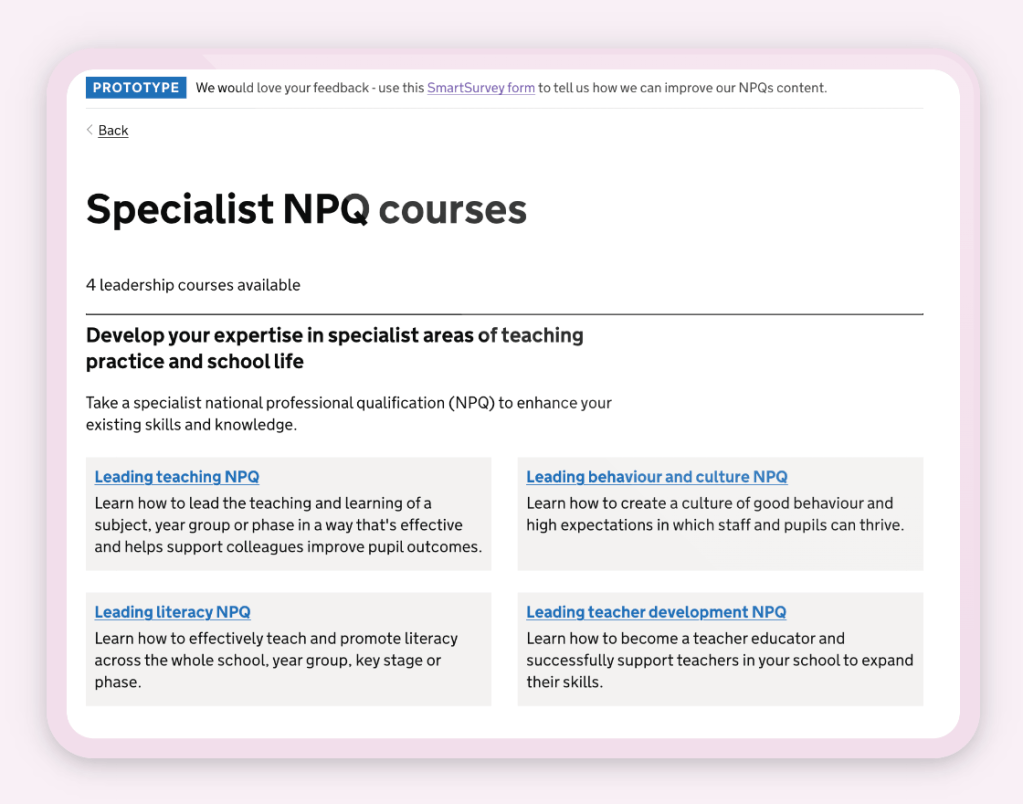The height and width of the screenshot is (804, 1023).
Task: Visit Leading teacher development NPQ page
Action: click(x=656, y=612)
